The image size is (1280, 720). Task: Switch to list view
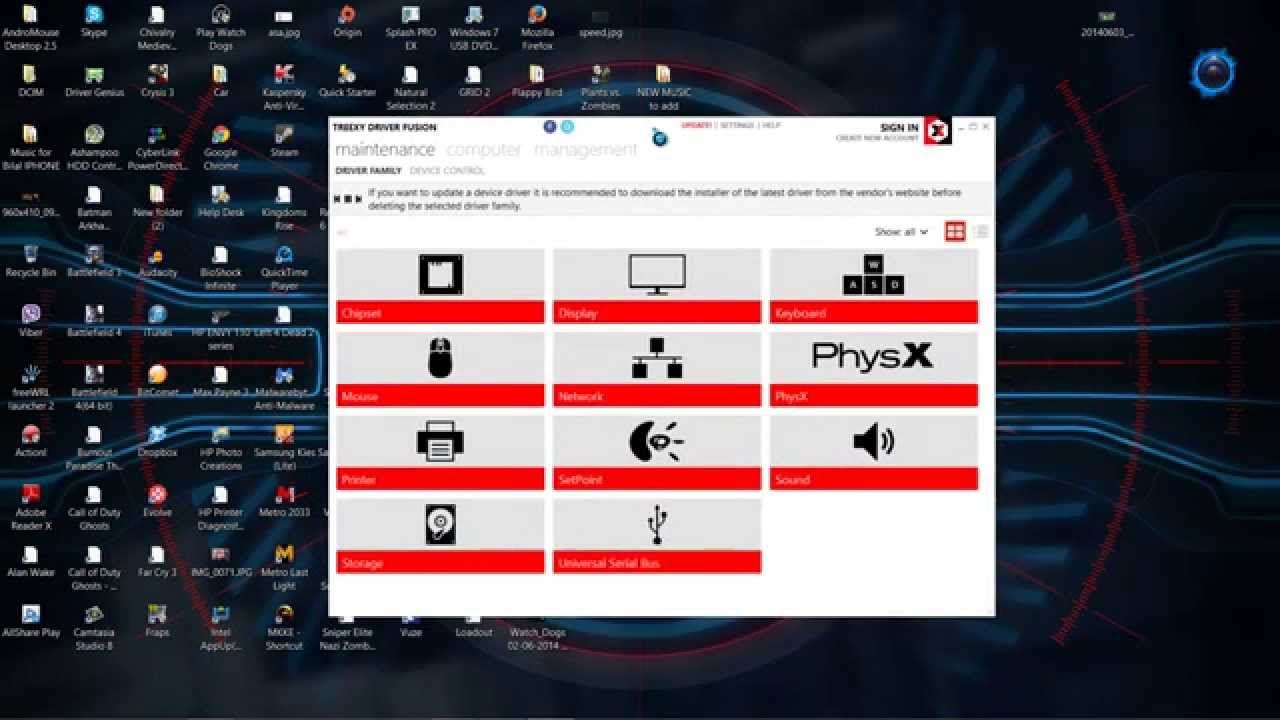981,232
